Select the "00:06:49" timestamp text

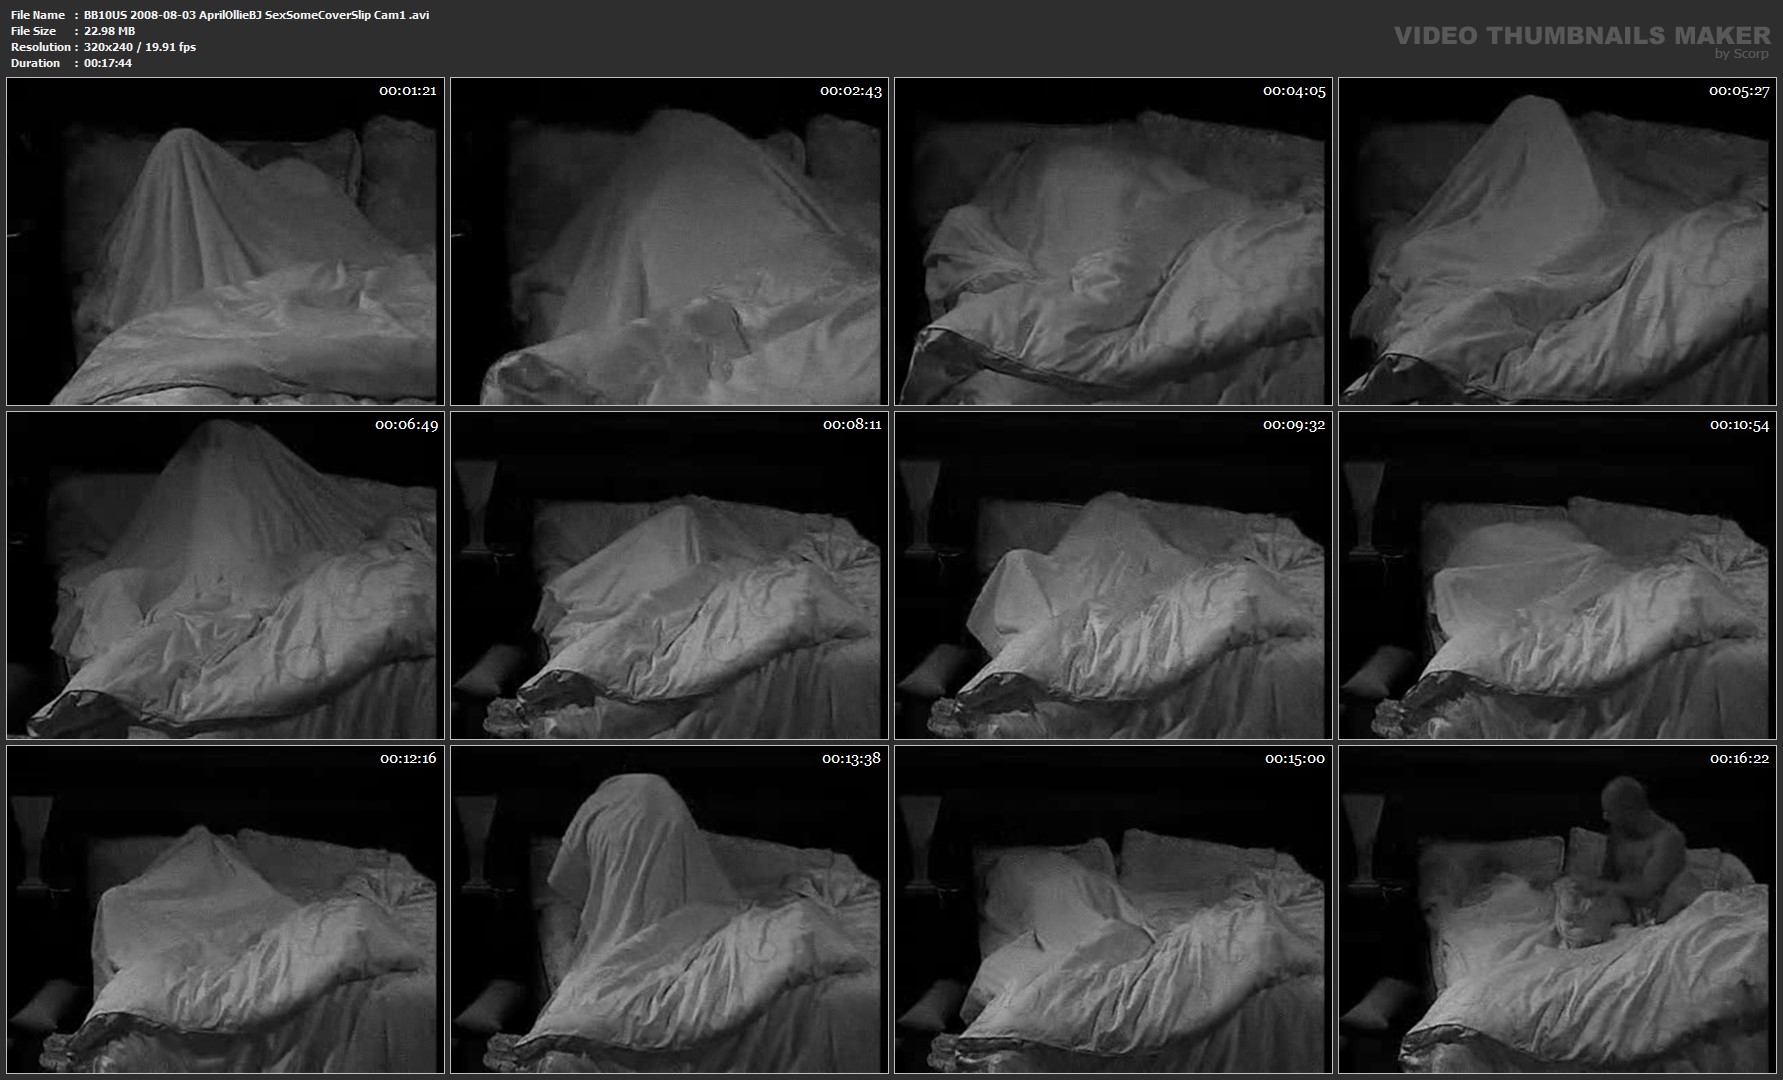406,425
